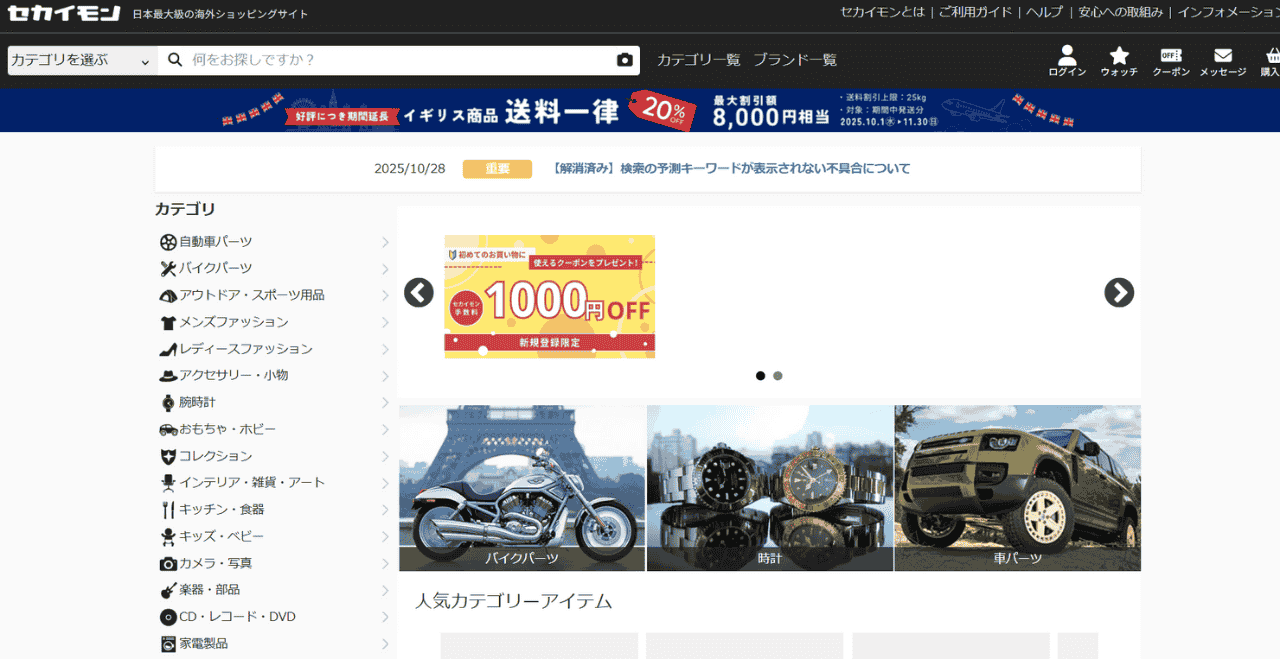Image resolution: width=1280 pixels, height=659 pixels.
Task: Expand the メンズファッション category chevron
Action: click(x=385, y=322)
